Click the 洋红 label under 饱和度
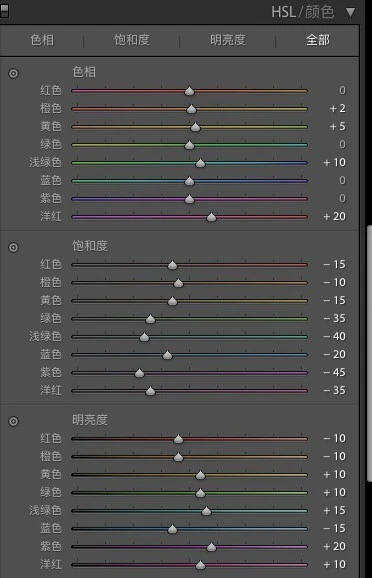The image size is (372, 578). (51, 390)
